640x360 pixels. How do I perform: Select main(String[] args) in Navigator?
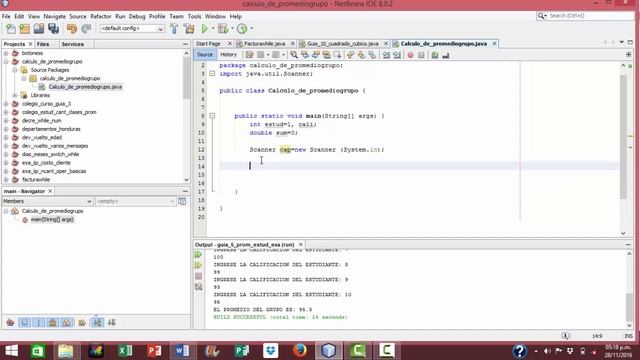52,220
